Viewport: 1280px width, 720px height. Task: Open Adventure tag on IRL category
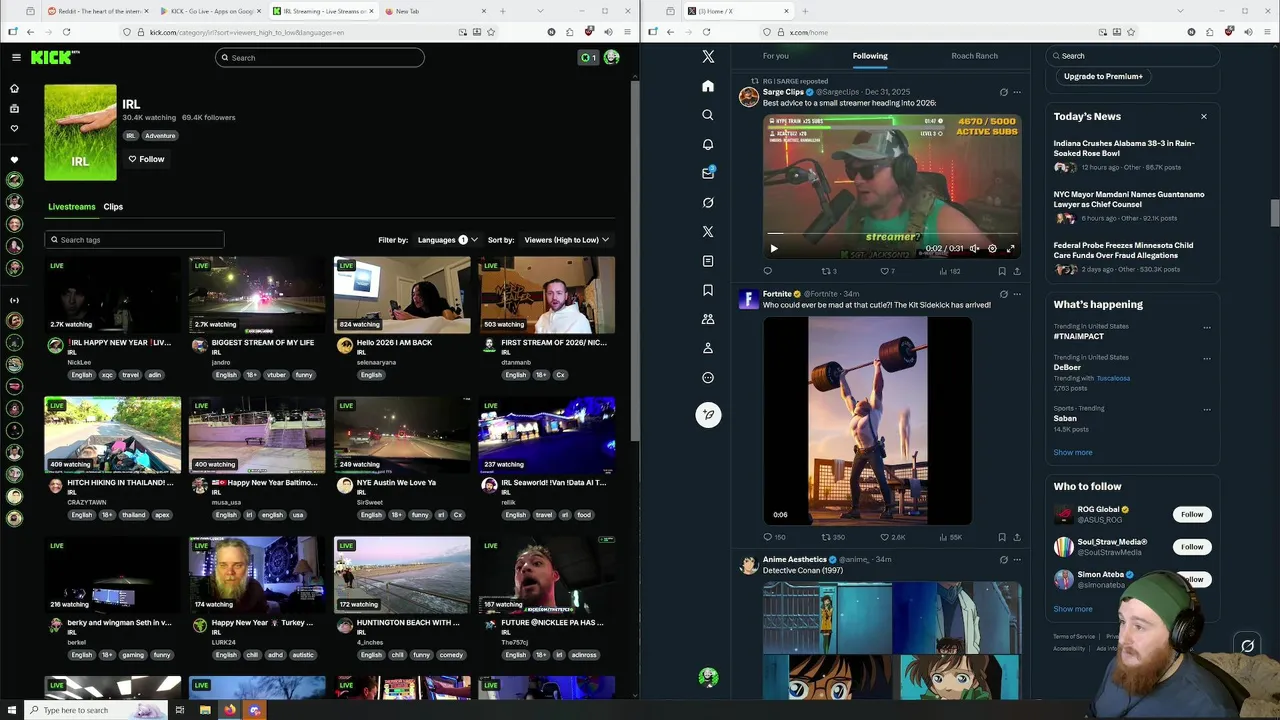coord(160,136)
